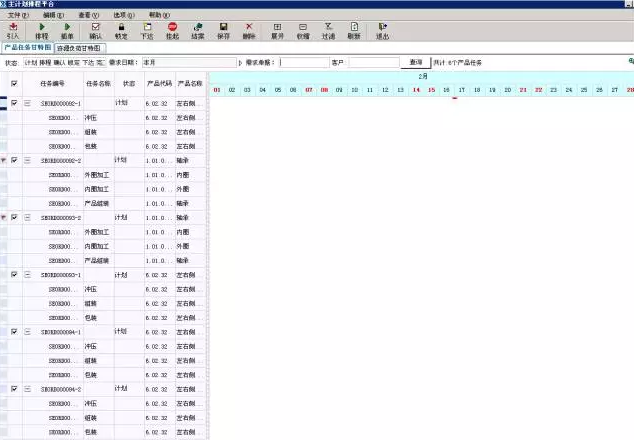This screenshot has width=634, height=440.
Task: Click the 引入 import toolbar icon
Action: pos(13,27)
